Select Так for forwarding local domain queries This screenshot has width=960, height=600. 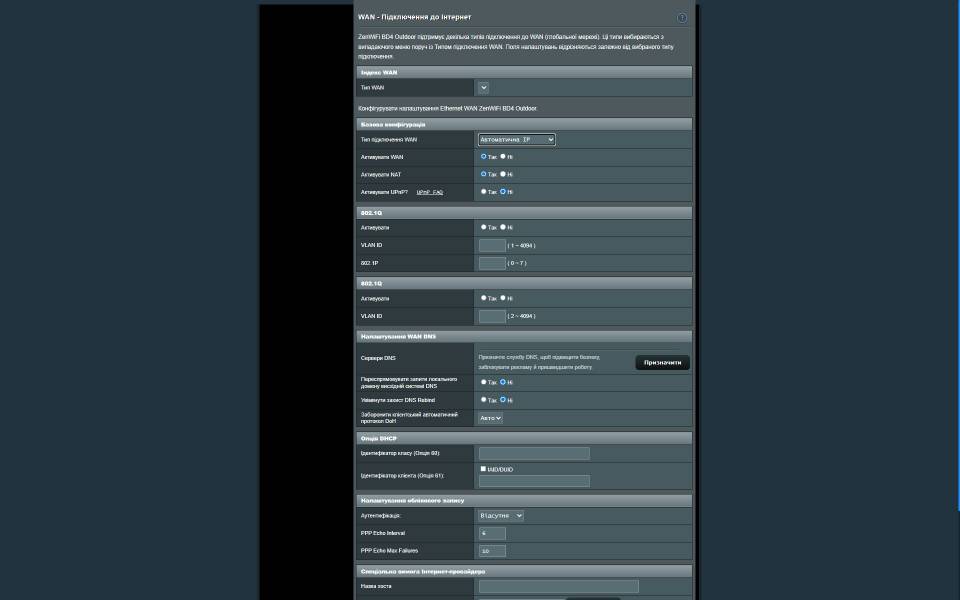point(484,382)
